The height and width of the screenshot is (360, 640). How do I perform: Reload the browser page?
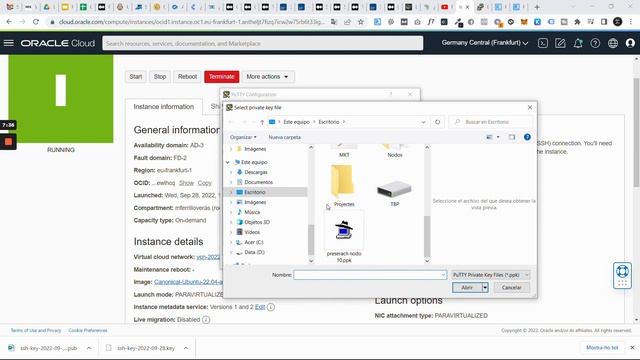click(x=36, y=22)
